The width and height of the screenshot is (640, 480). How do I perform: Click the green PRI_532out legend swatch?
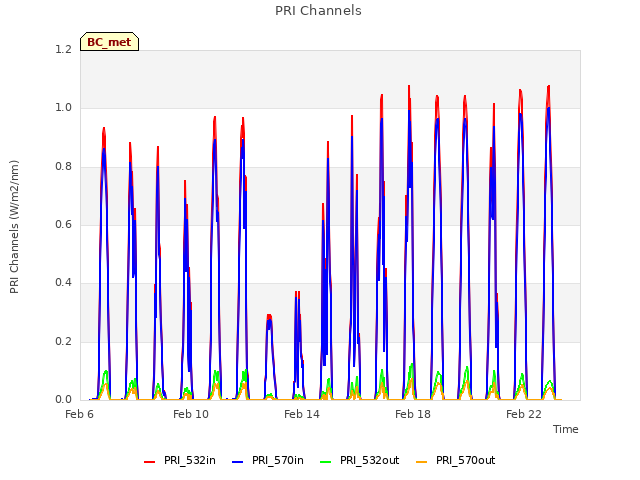(x=326, y=461)
